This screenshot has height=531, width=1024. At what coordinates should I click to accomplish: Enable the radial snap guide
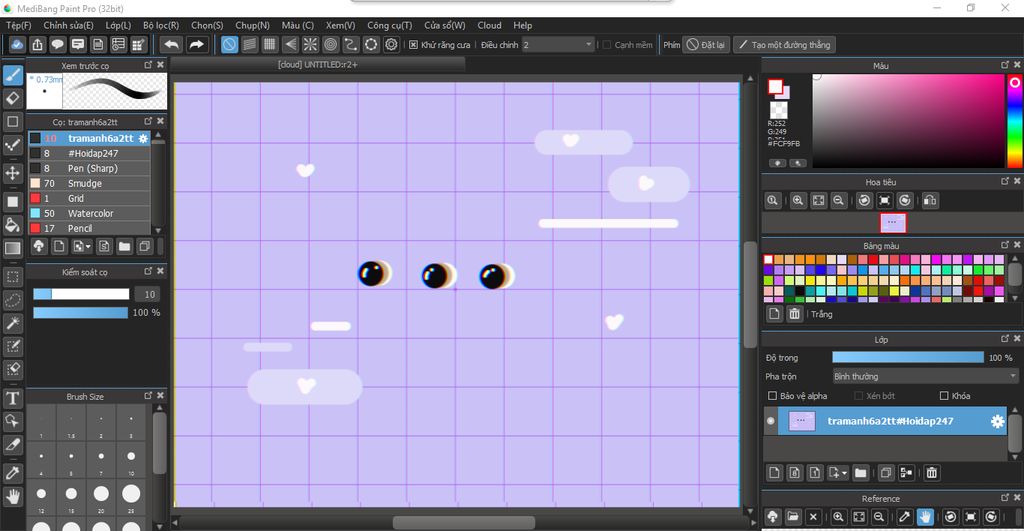(x=310, y=44)
